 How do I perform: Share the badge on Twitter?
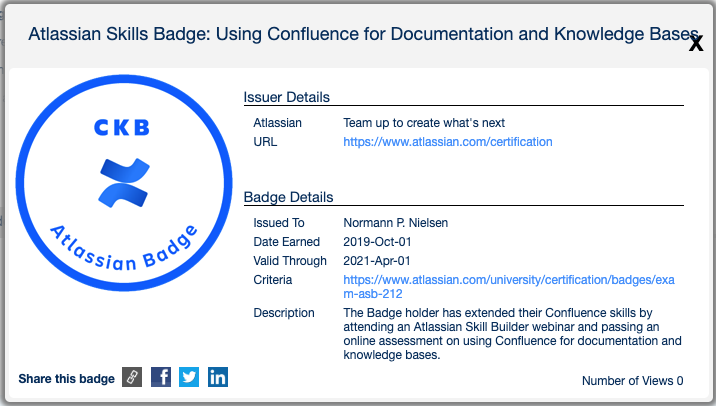point(189,377)
